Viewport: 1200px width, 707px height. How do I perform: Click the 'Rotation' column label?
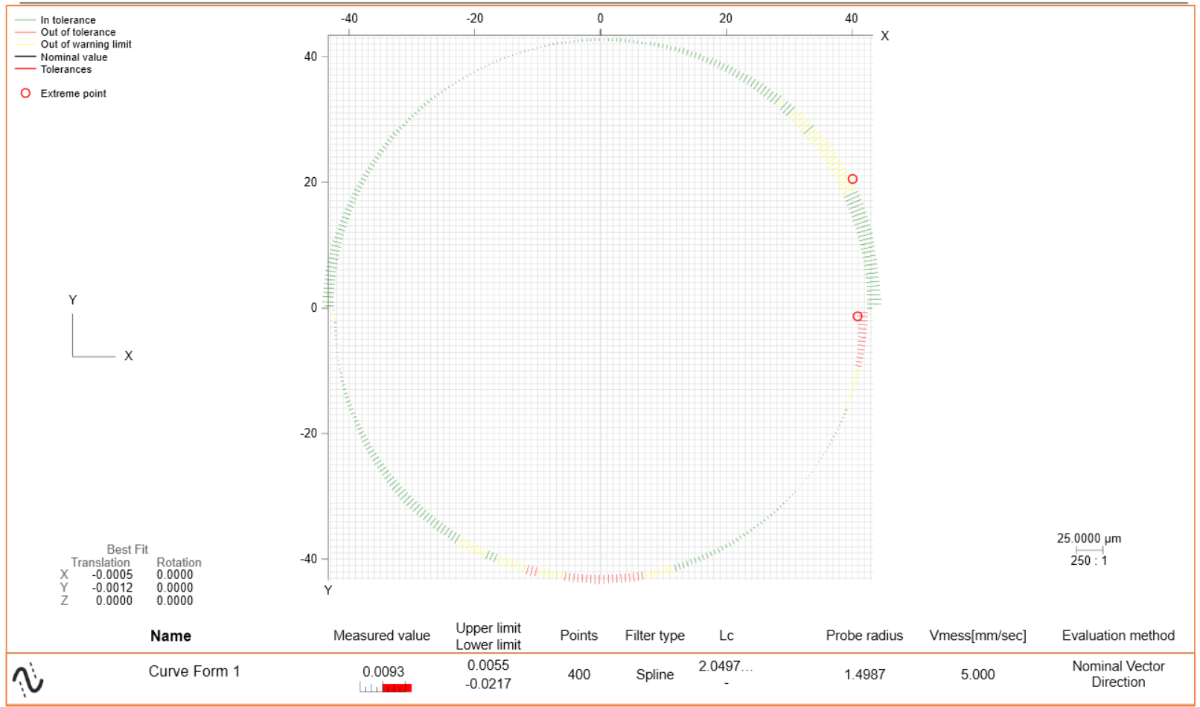[179, 563]
